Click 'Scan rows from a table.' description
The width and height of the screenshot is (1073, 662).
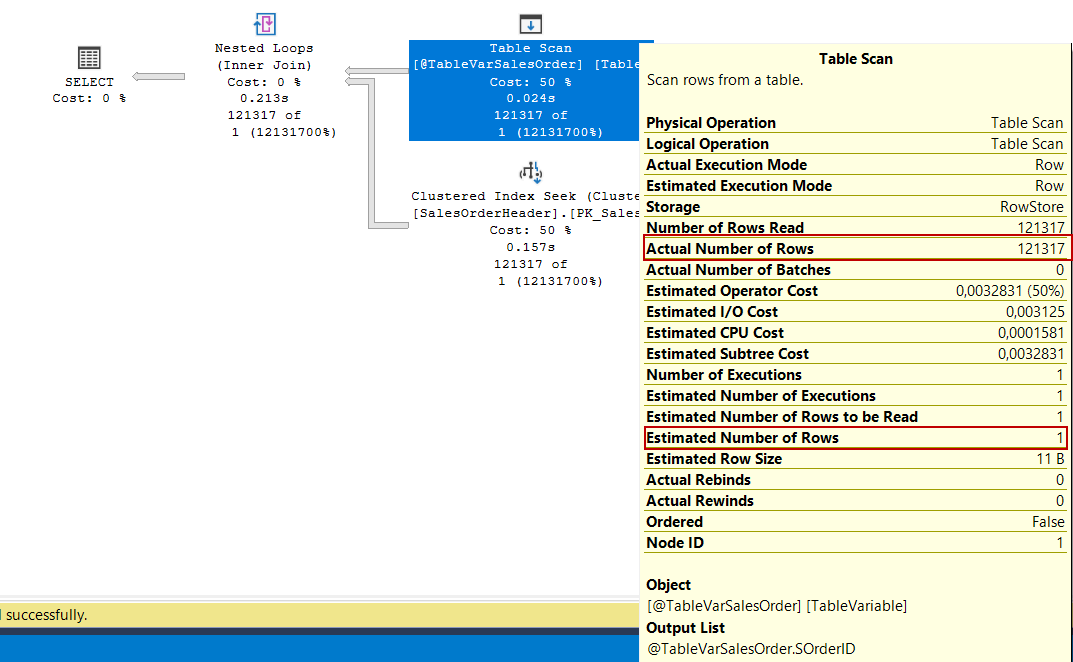tap(725, 80)
